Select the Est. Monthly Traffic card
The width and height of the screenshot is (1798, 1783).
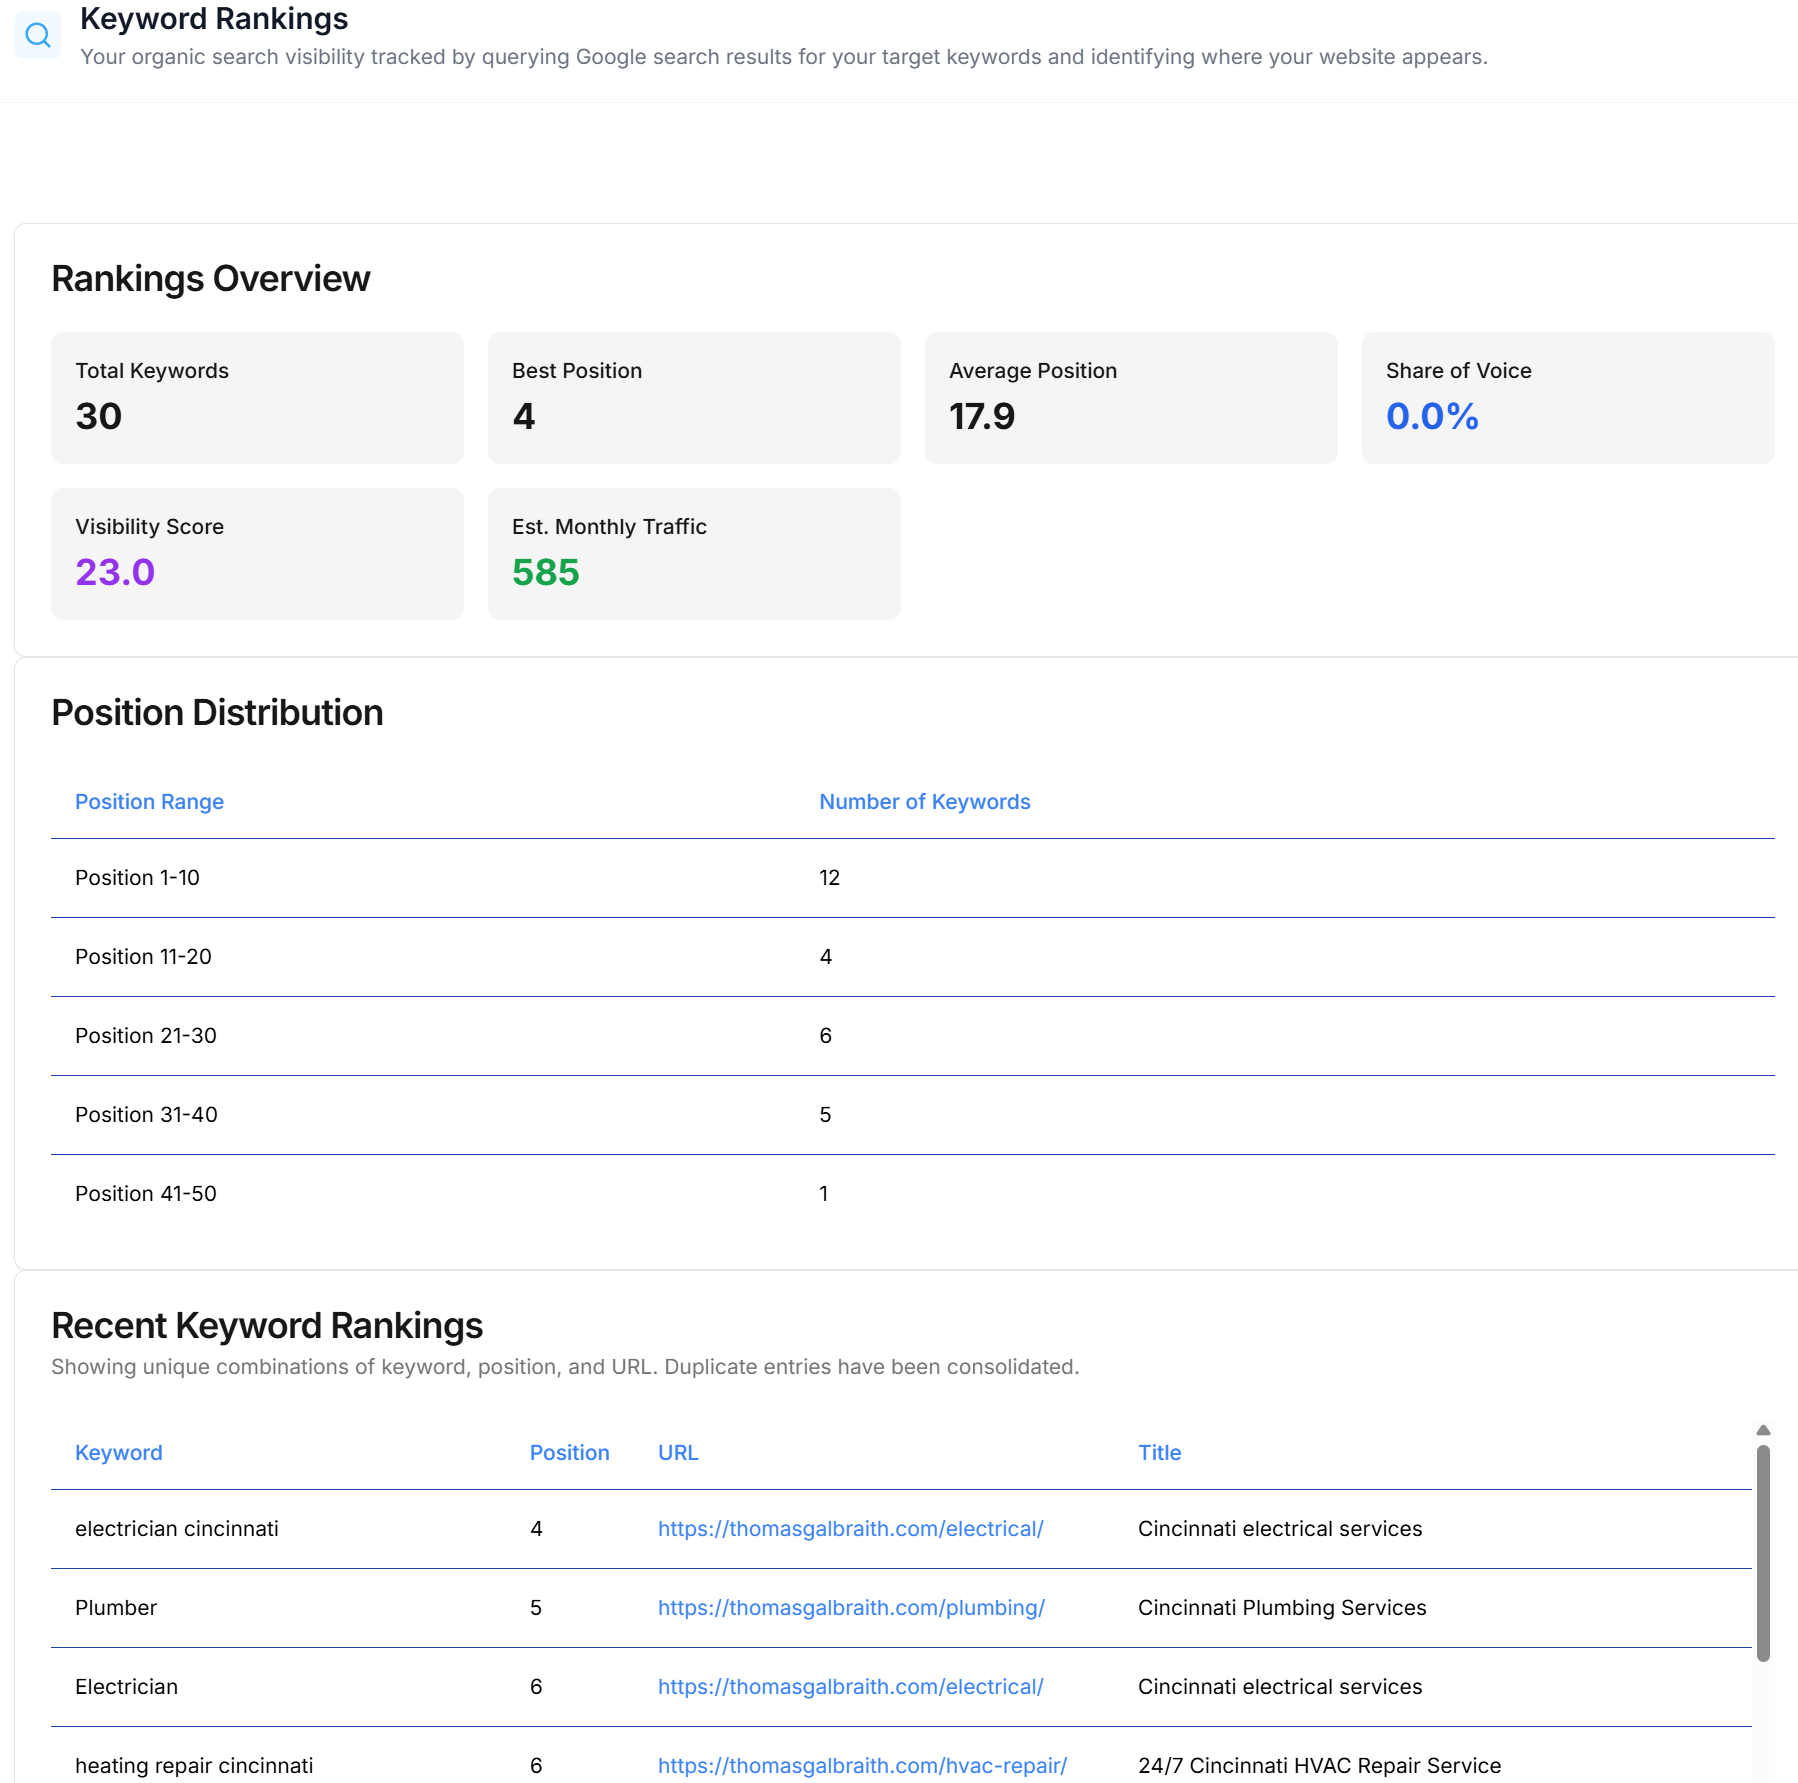pos(694,553)
